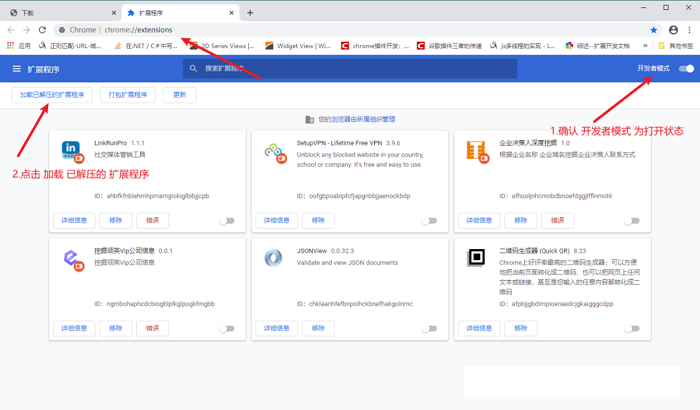The height and width of the screenshot is (410, 700).
Task: Enable the LinkRunPro extension toggle
Action: [227, 221]
